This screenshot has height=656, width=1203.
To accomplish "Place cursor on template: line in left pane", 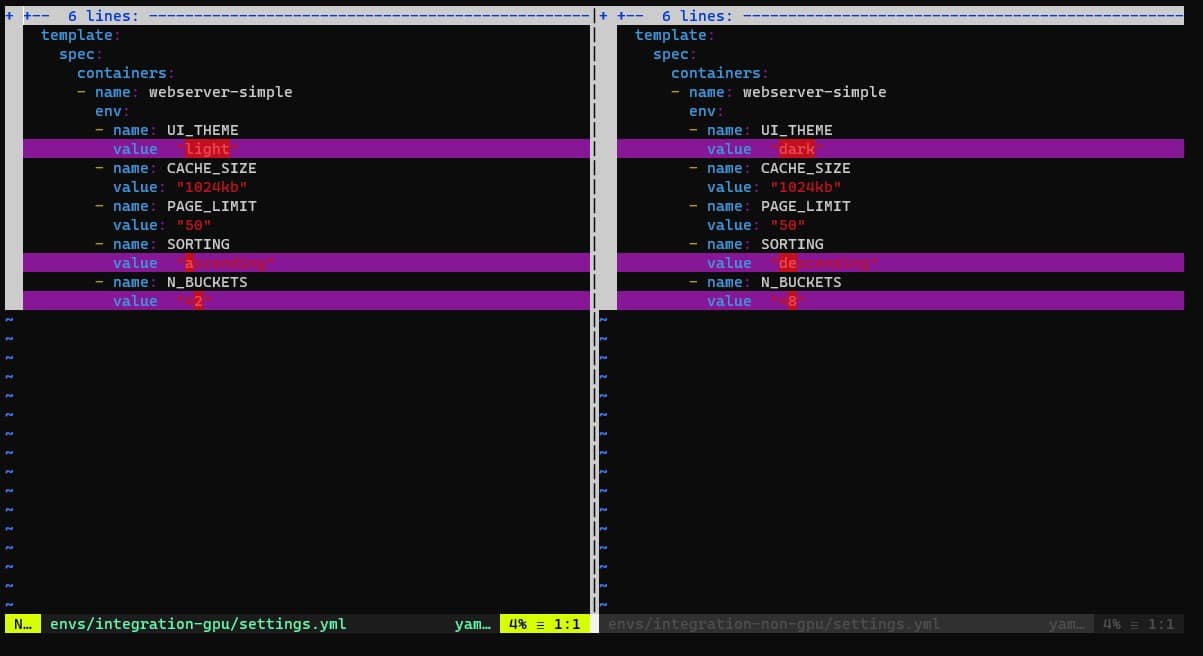I will pyautogui.click(x=81, y=35).
